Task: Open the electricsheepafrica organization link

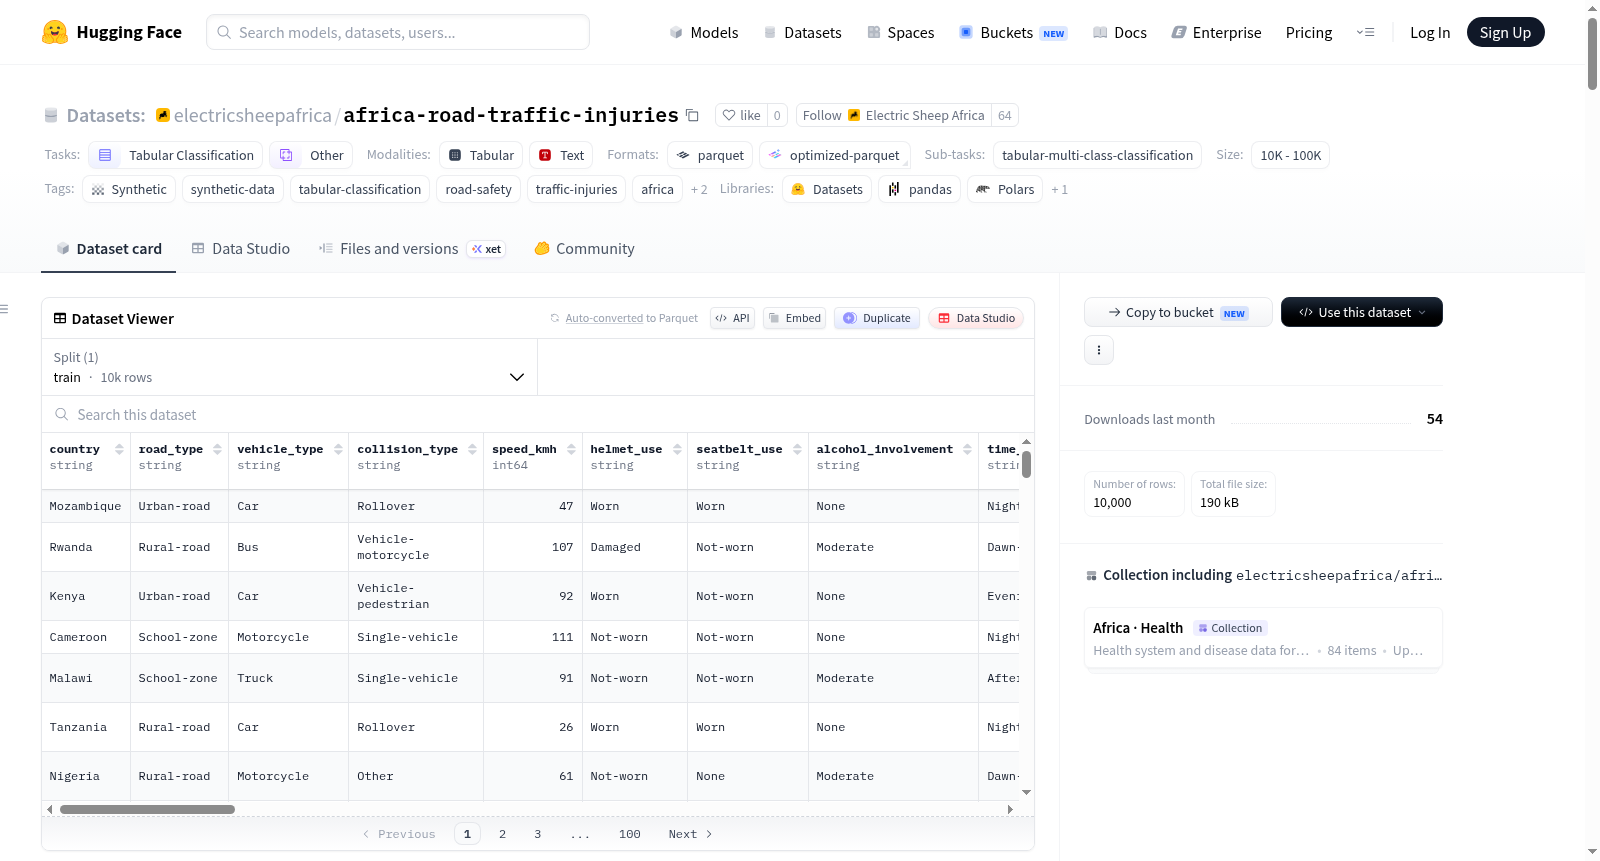Action: (x=252, y=115)
